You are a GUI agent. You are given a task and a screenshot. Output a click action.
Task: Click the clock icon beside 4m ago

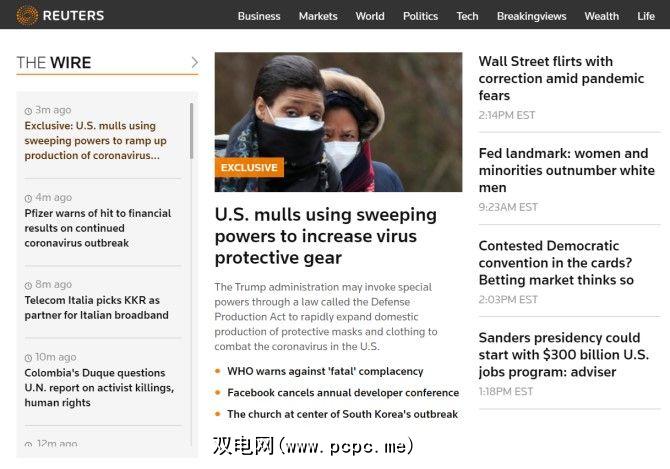coord(28,199)
